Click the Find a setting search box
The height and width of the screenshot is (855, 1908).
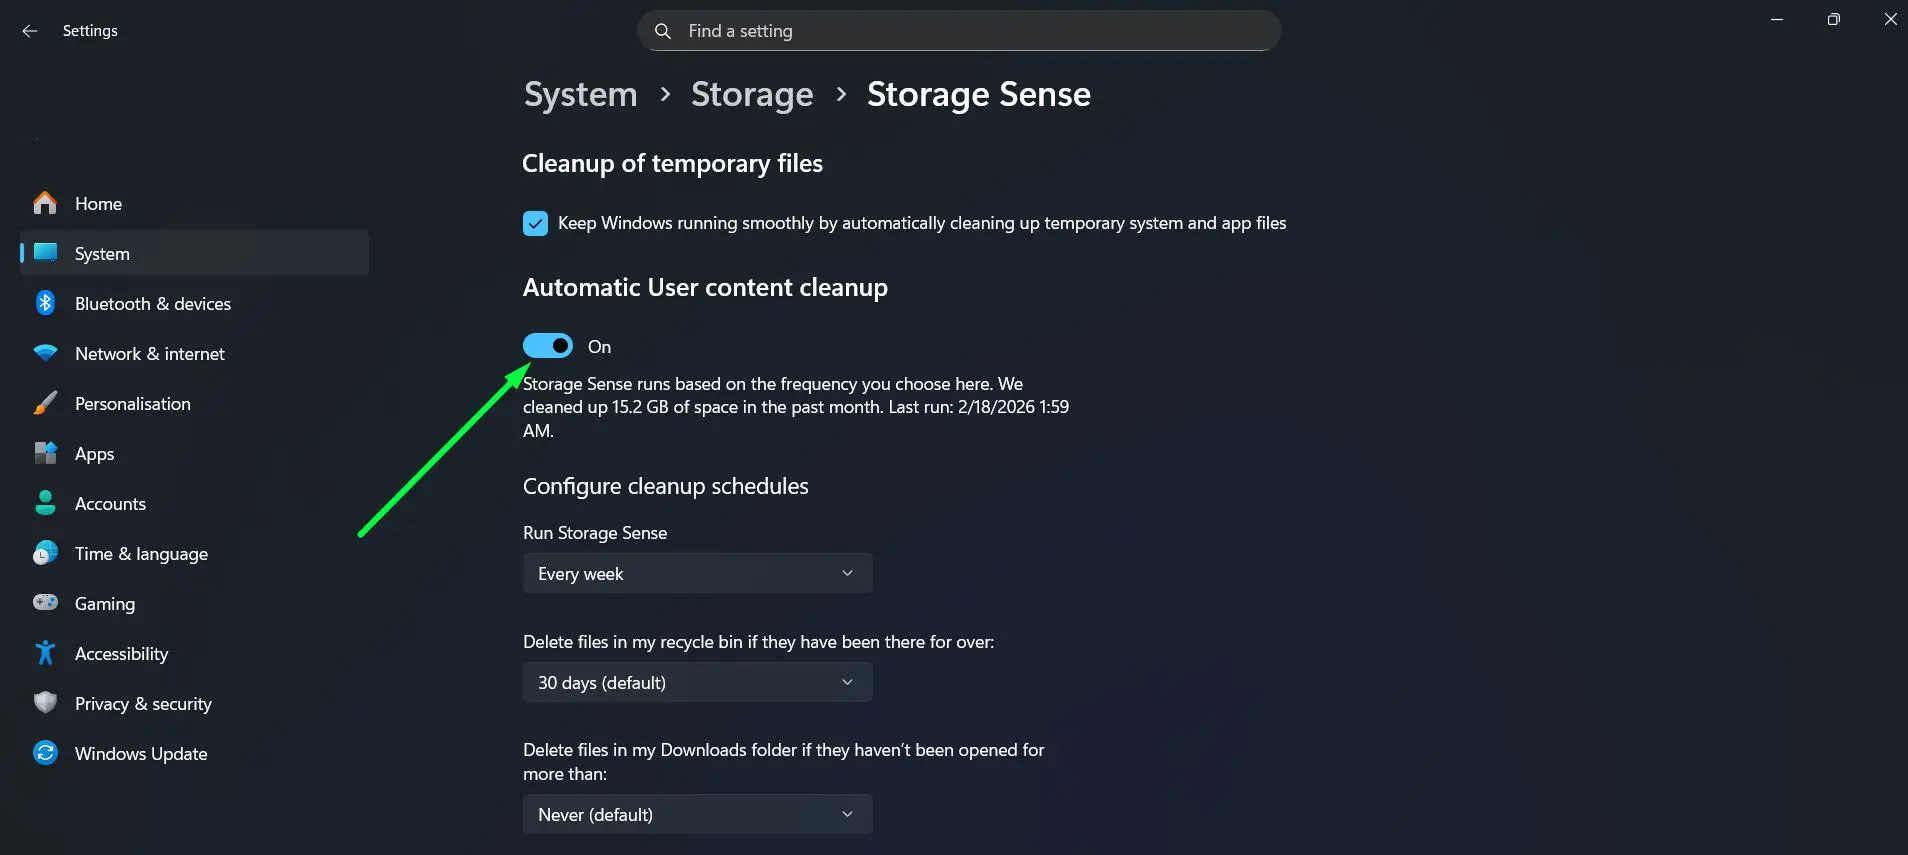(957, 30)
